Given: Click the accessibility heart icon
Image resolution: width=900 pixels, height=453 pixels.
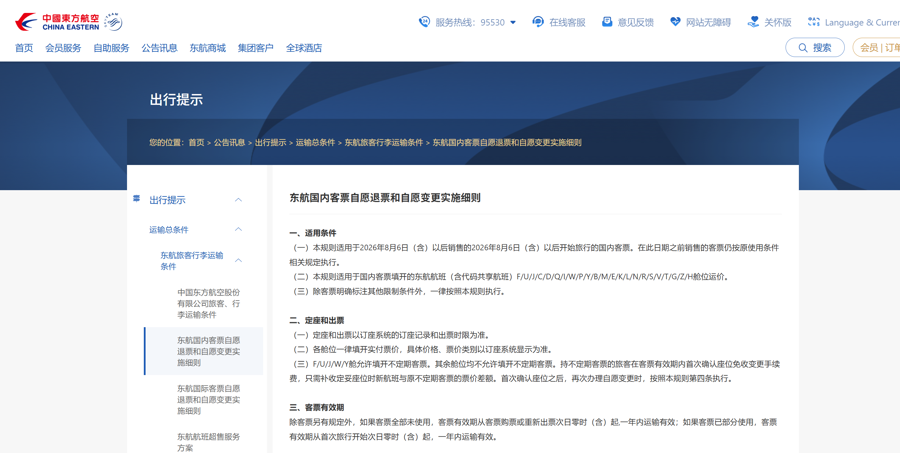Looking at the screenshot, I should click(x=675, y=22).
